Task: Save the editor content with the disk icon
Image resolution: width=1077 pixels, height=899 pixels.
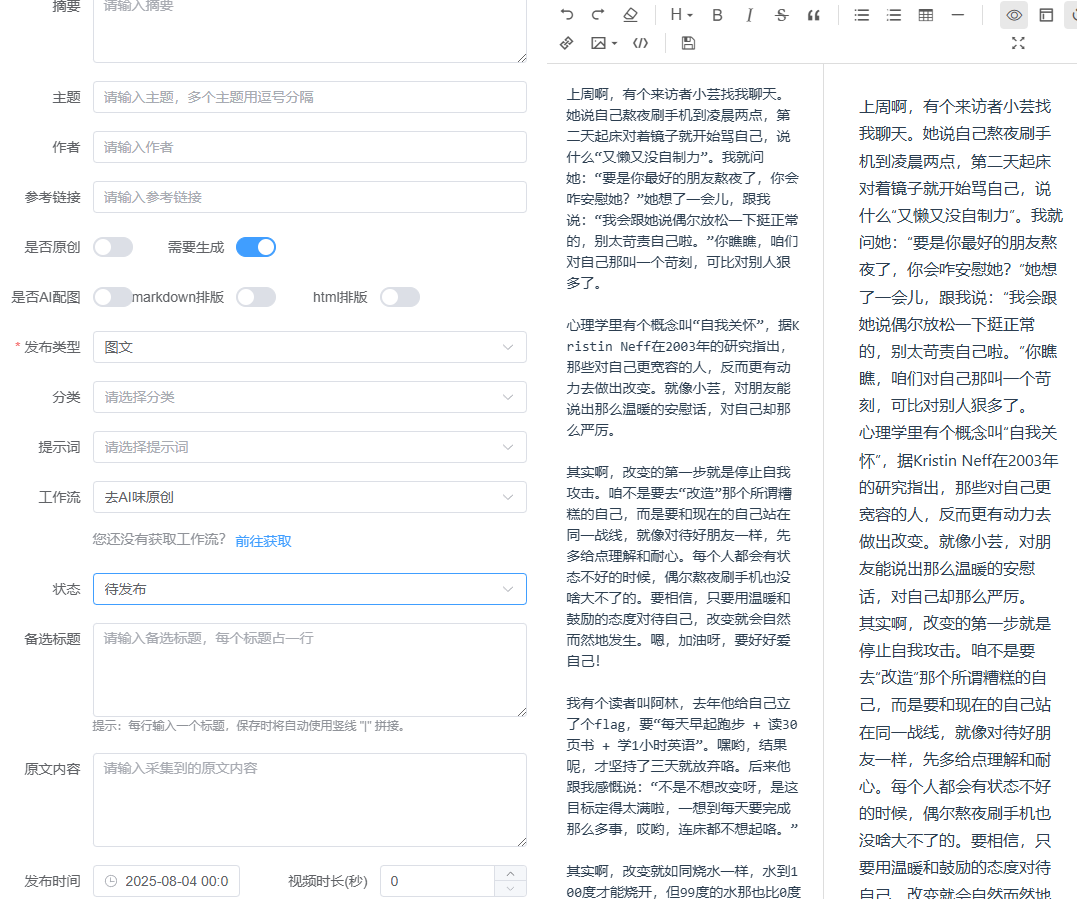Action: coord(688,43)
